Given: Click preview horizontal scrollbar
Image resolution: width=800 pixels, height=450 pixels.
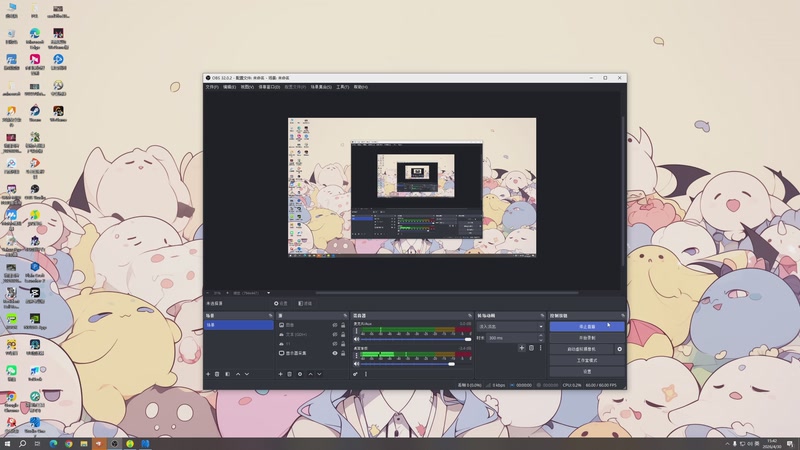Looking at the screenshot, I should point(447,293).
